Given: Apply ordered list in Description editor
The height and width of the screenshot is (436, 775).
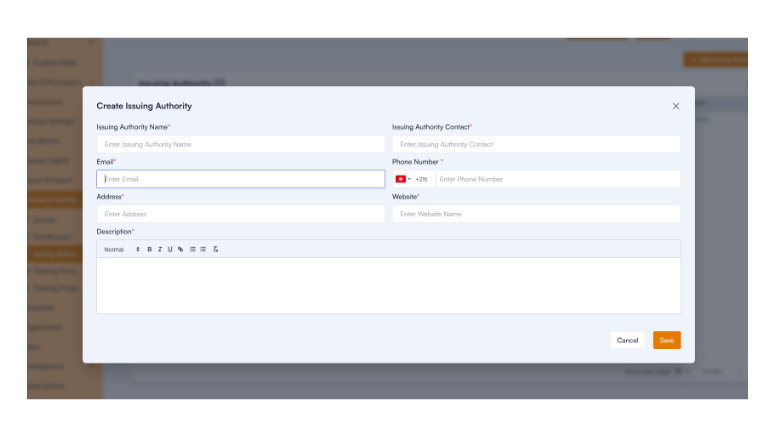Looking at the screenshot, I should [193, 249].
